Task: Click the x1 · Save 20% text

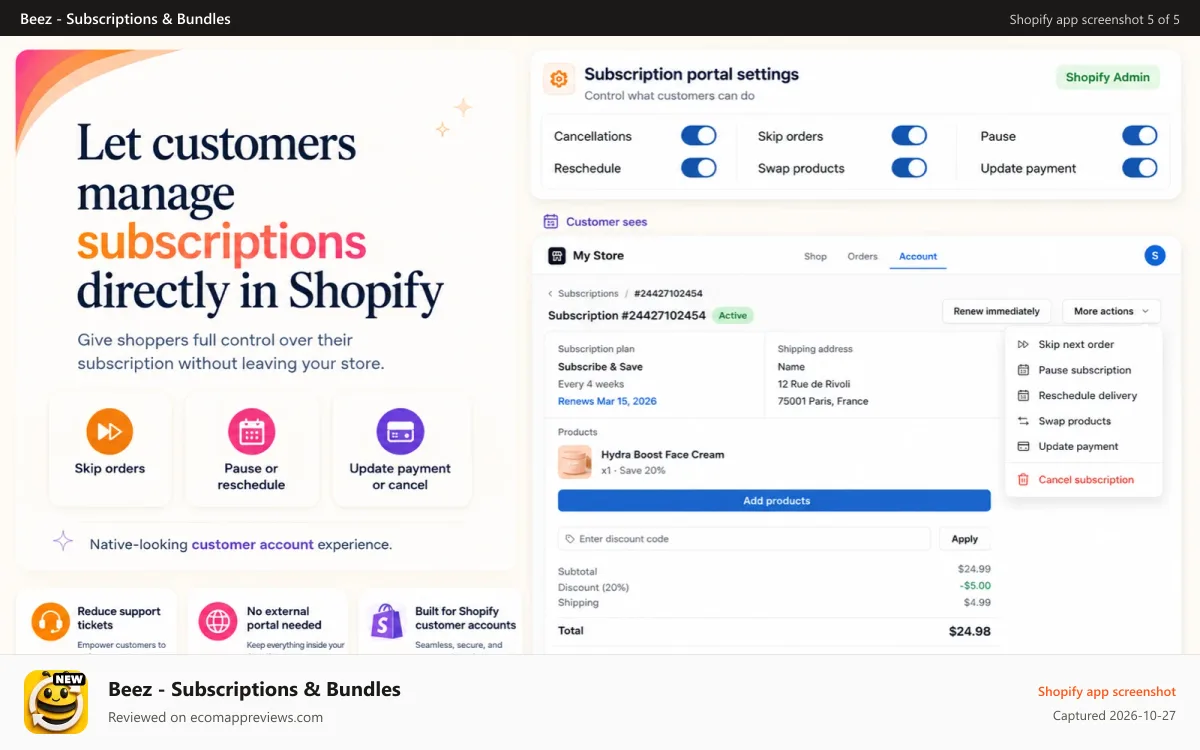Action: [x=633, y=470]
